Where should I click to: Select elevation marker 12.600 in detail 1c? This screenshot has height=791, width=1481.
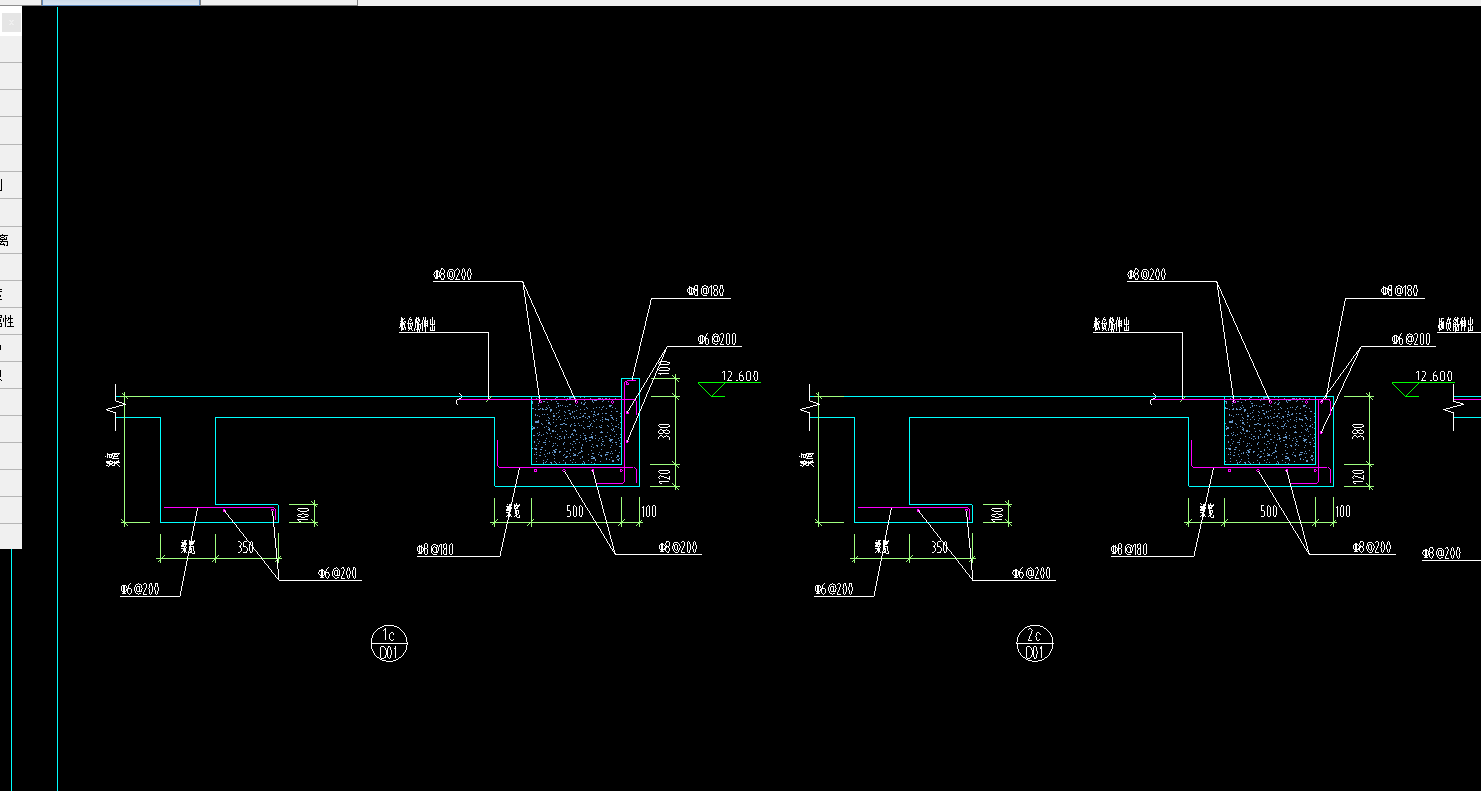tap(730, 383)
